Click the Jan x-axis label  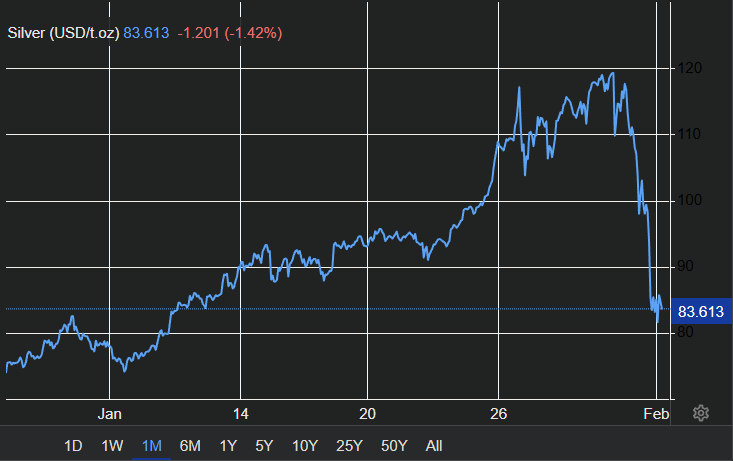(109, 414)
